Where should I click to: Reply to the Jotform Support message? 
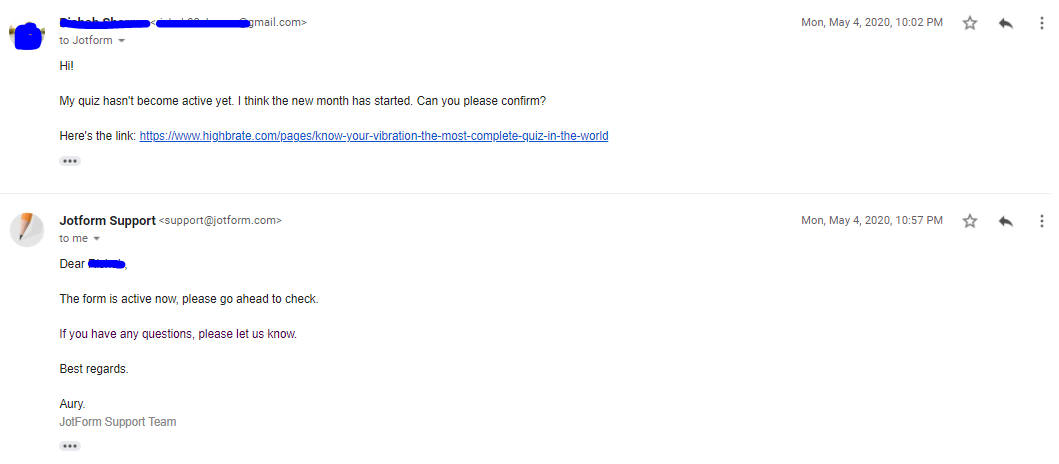coord(1006,221)
